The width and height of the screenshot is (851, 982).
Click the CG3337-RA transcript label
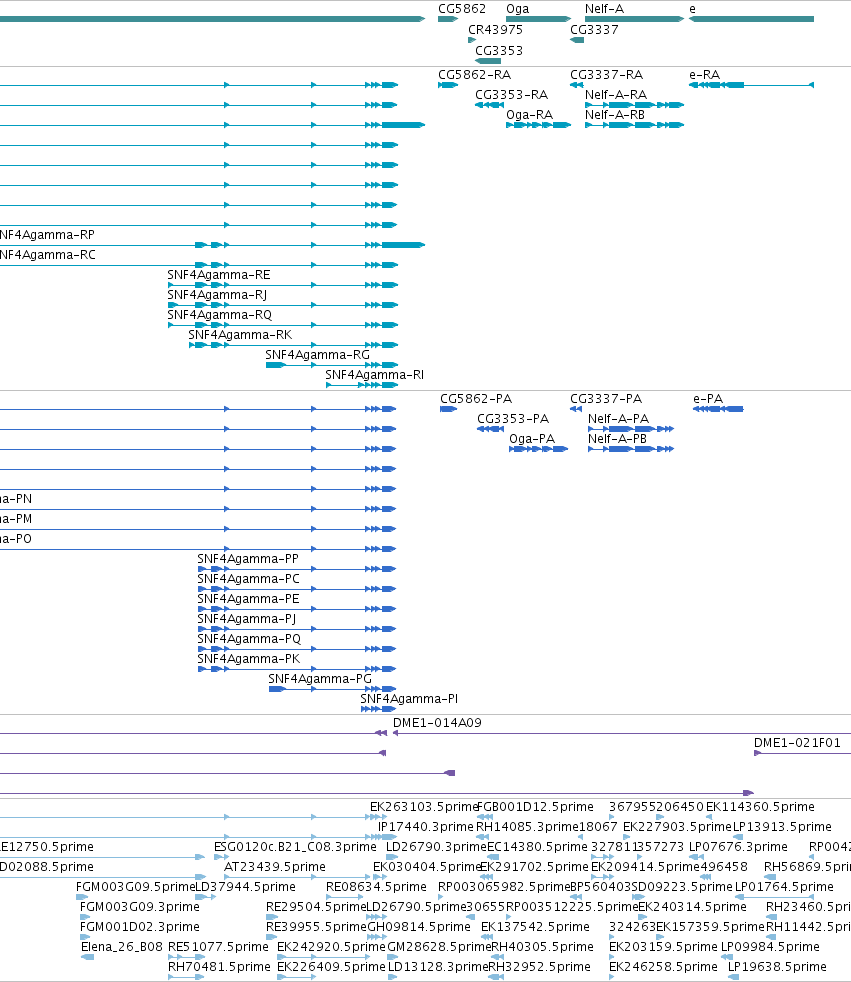pyautogui.click(x=606, y=75)
